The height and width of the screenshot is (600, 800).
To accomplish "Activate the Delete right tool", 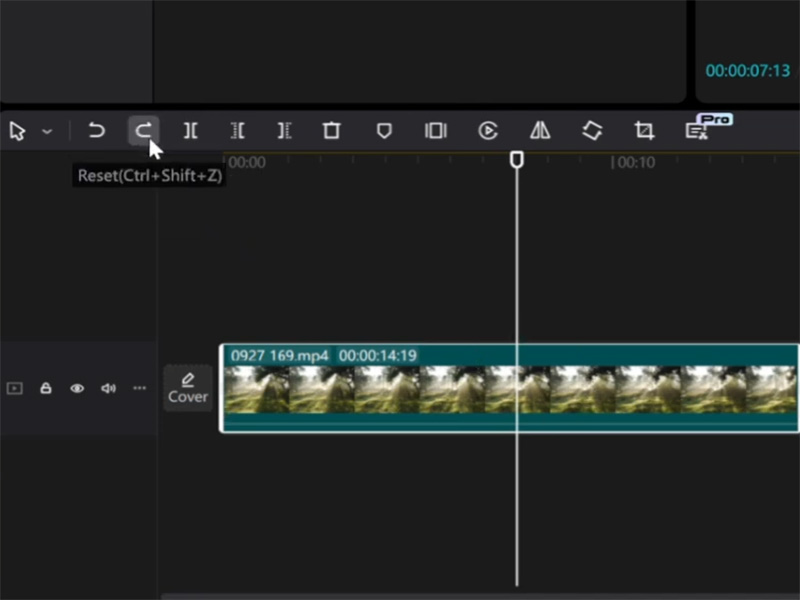I will 284,131.
